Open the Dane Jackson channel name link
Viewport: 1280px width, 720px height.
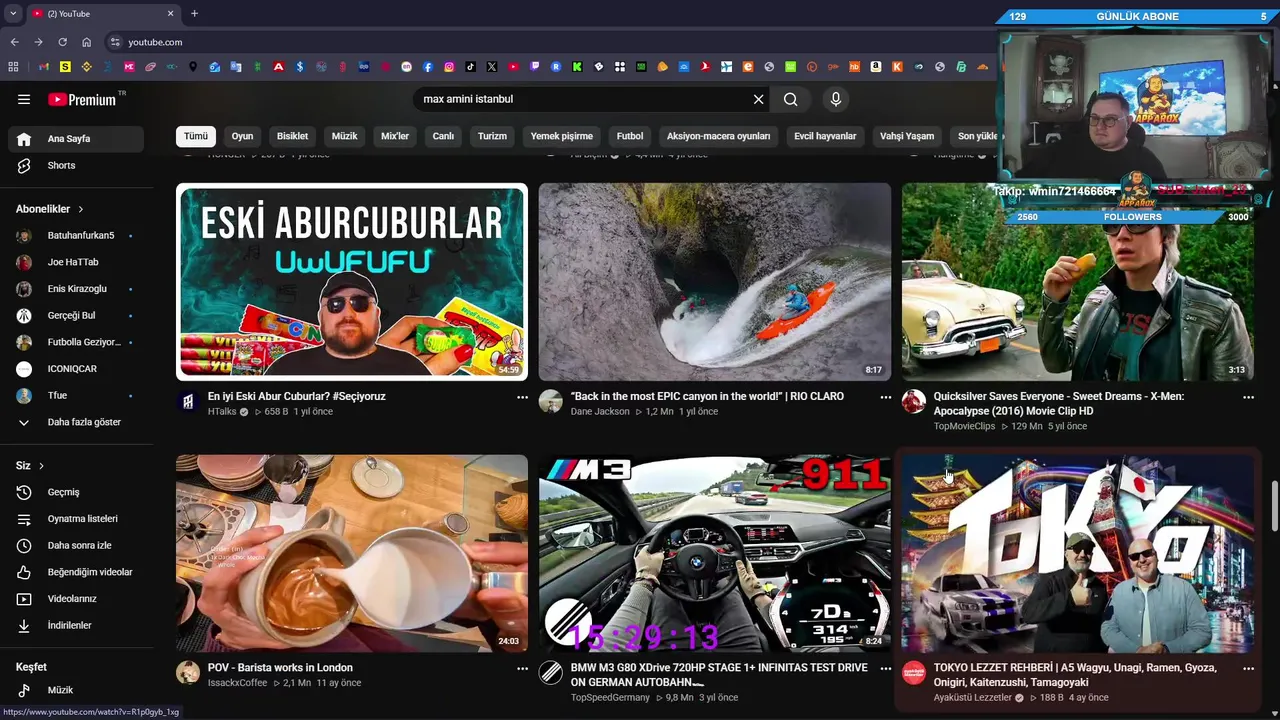click(600, 411)
